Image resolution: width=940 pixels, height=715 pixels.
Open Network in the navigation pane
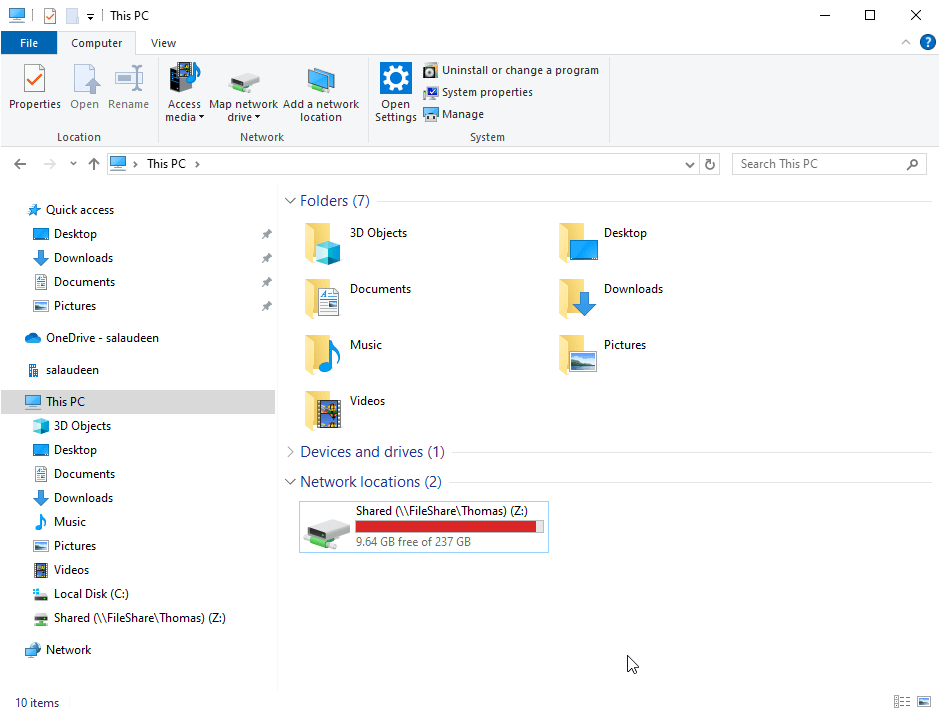coord(68,650)
